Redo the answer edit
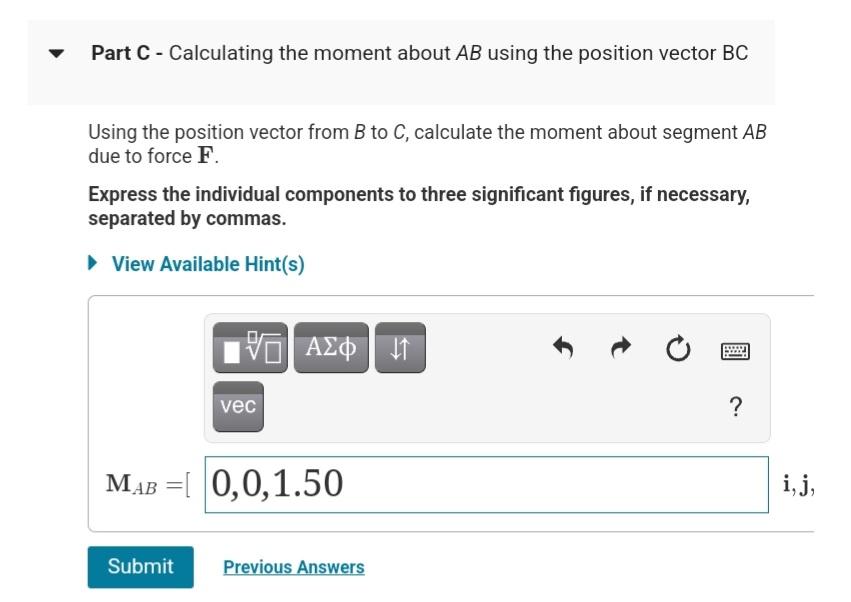This screenshot has width=851, height=602. (x=620, y=347)
